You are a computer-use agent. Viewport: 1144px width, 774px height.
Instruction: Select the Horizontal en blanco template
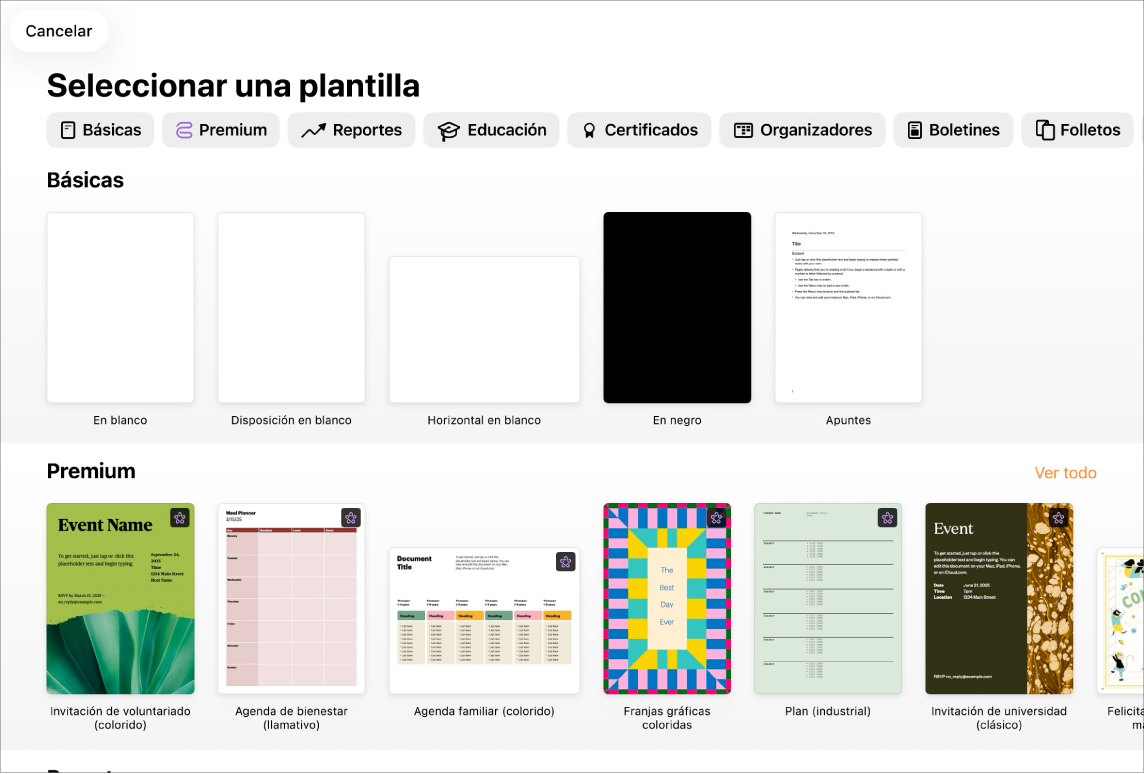click(x=484, y=329)
